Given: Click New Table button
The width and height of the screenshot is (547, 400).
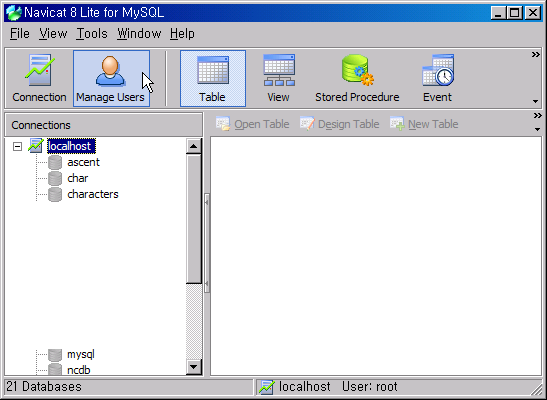Looking at the screenshot, I should coord(424,124).
